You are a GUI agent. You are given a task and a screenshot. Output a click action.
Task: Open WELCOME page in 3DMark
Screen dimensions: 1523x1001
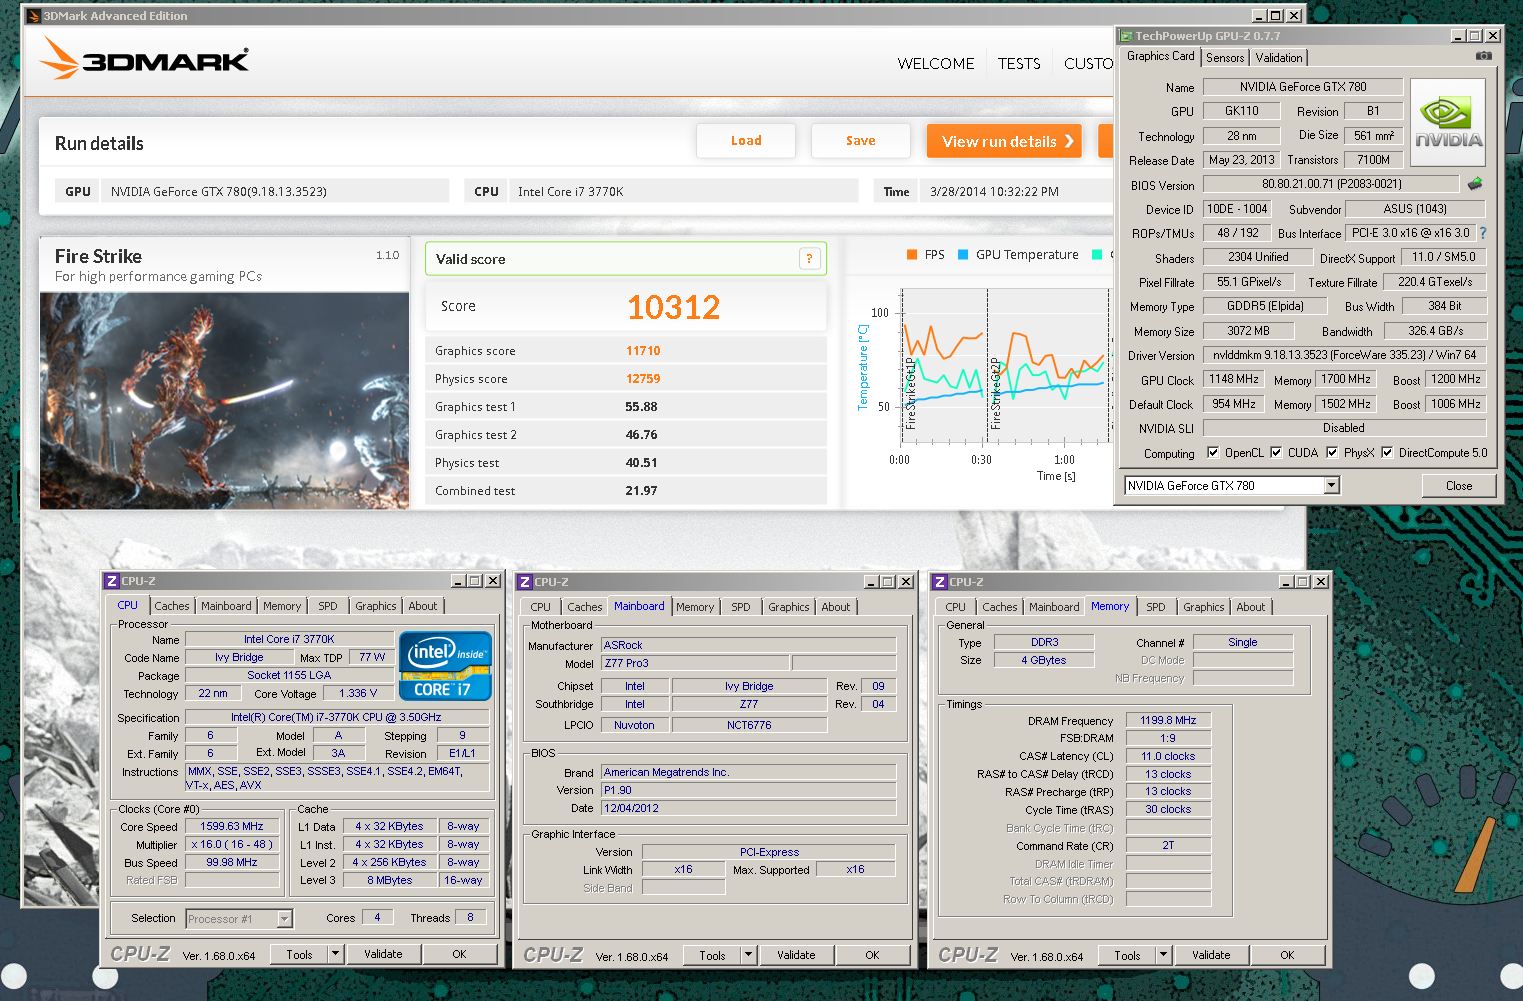[x=936, y=63]
